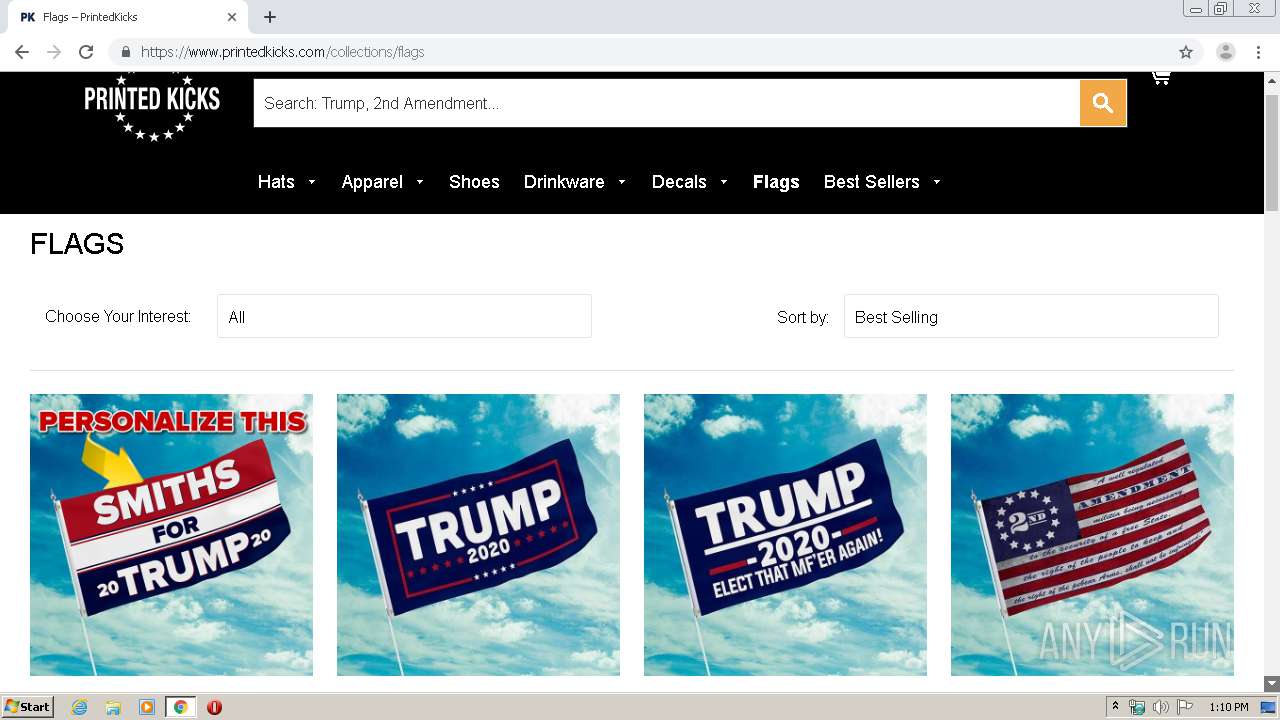The height and width of the screenshot is (720, 1280).
Task: Click in the search field
Action: [666, 103]
